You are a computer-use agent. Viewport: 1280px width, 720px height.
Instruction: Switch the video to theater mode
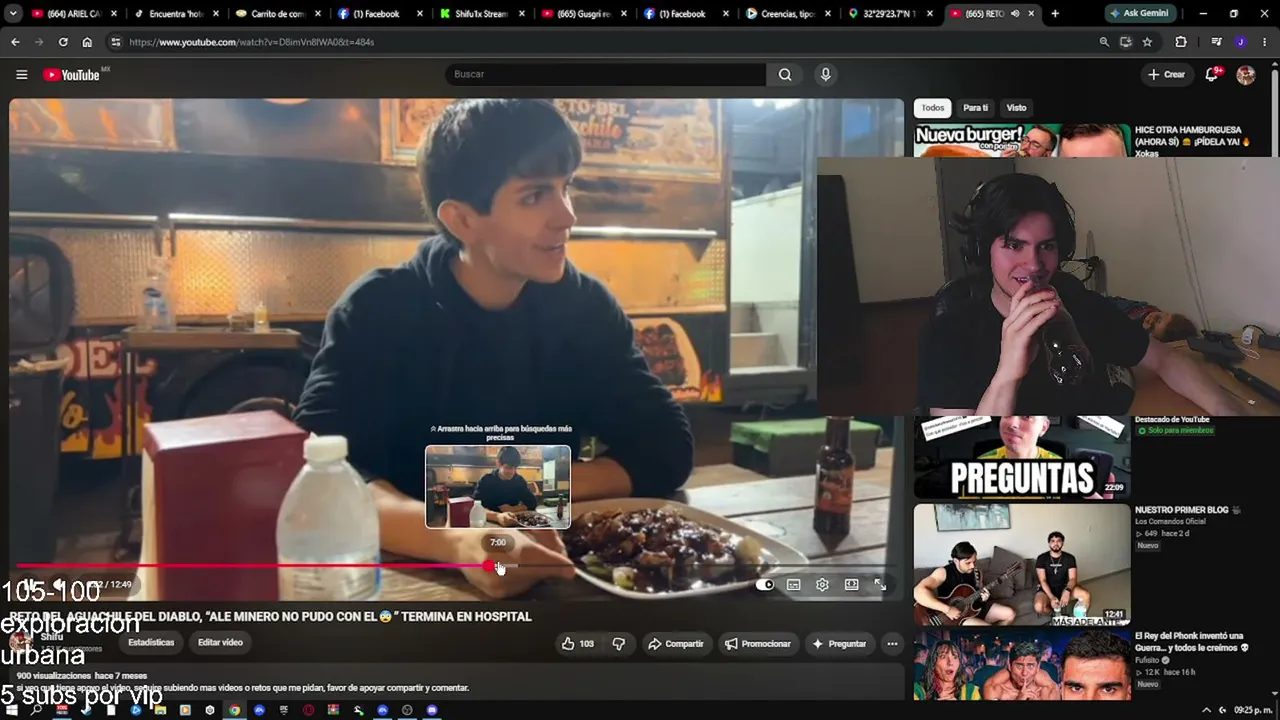851,585
